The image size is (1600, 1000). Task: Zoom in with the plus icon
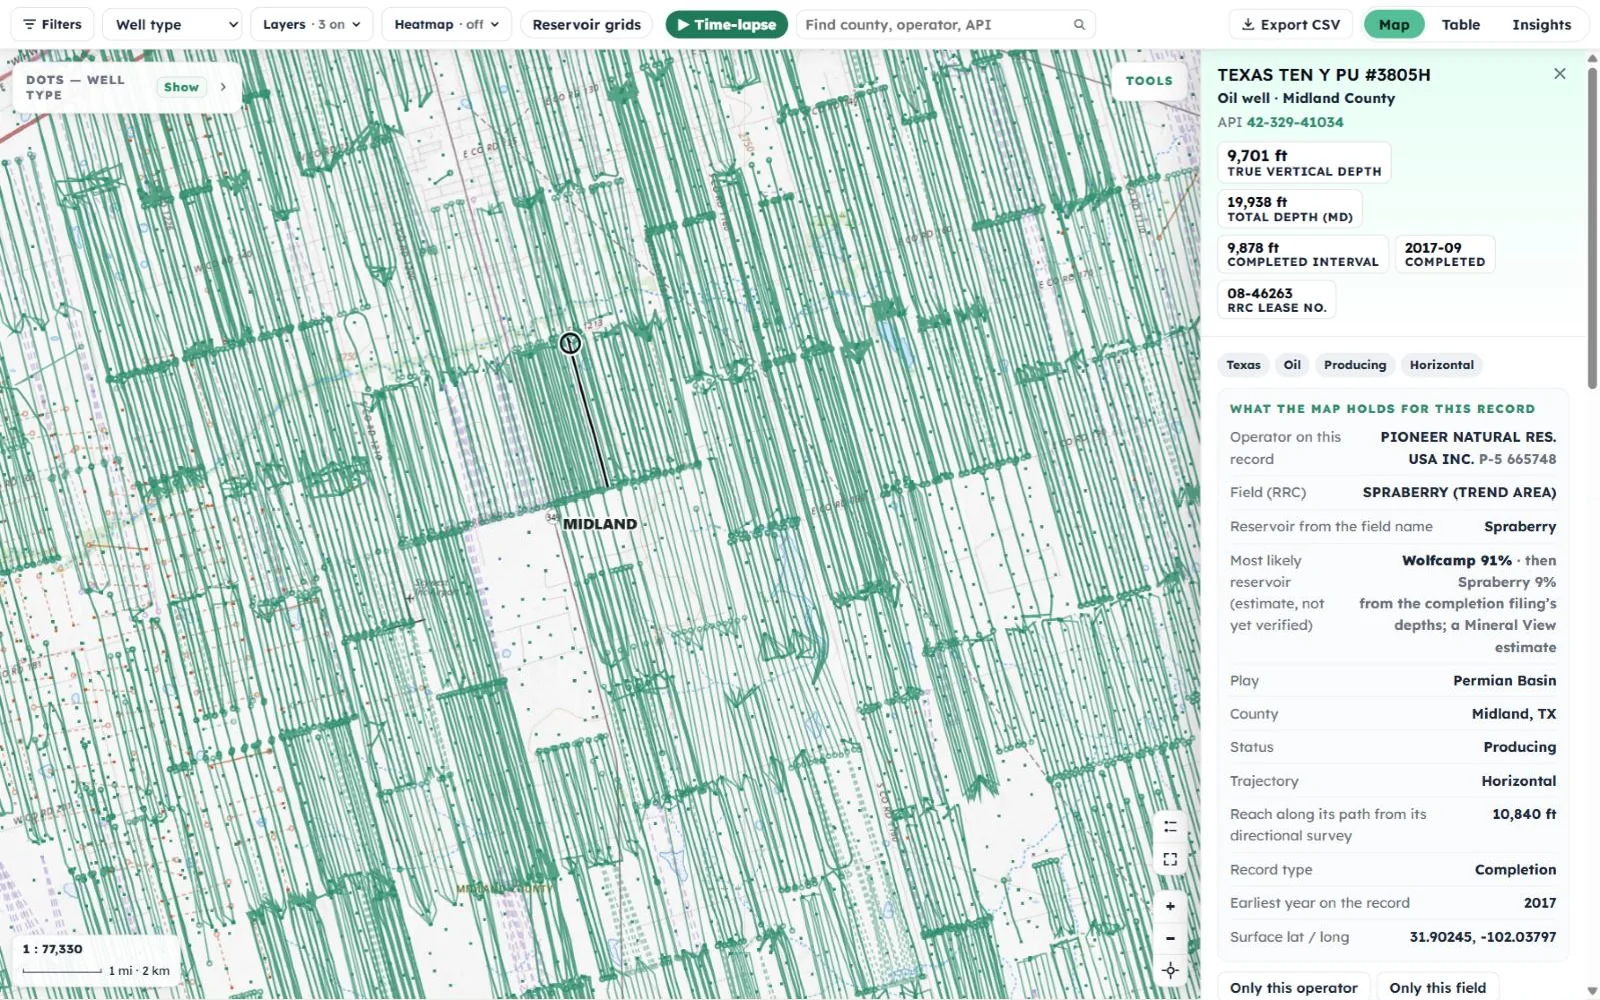pyautogui.click(x=1170, y=907)
